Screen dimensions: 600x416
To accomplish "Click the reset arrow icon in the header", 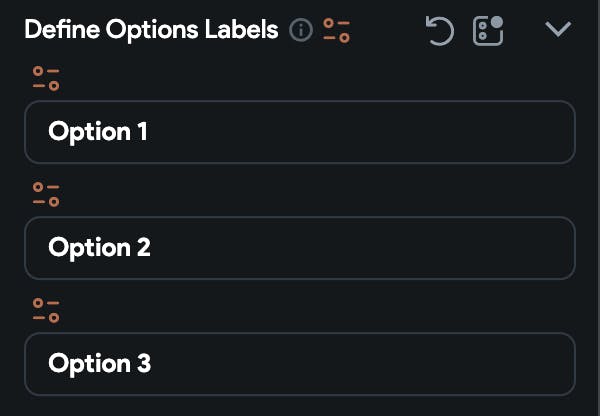I will coord(440,31).
